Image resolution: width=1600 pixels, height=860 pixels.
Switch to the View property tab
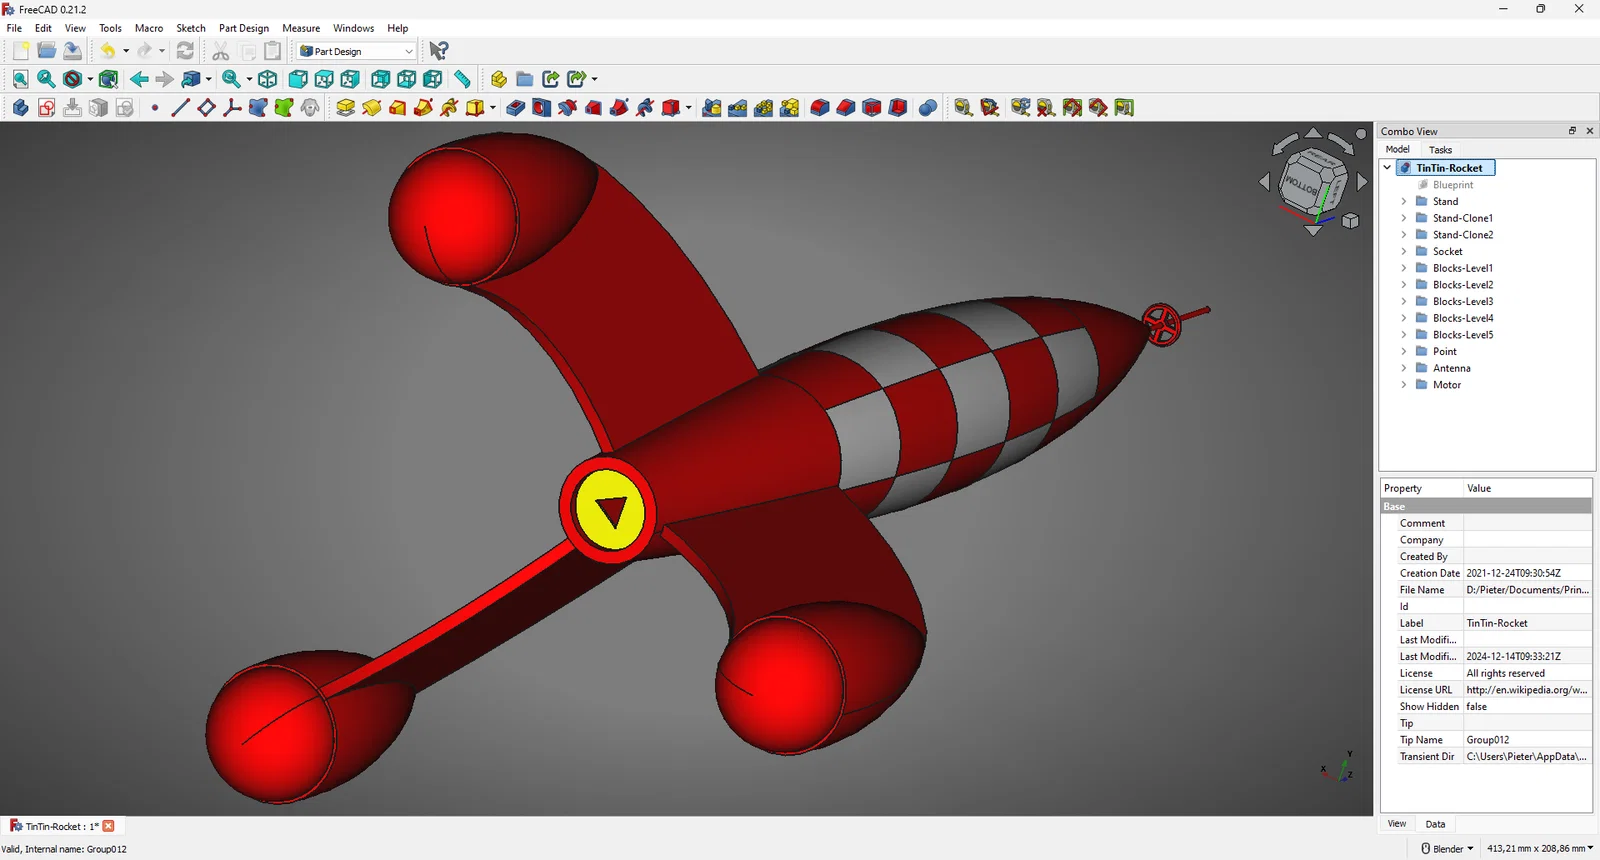pyautogui.click(x=1397, y=824)
